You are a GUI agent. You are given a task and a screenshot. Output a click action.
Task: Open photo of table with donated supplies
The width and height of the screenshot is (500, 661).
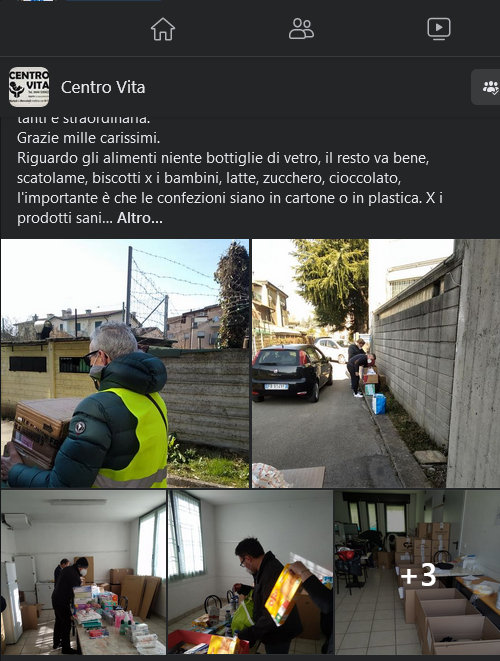point(83,572)
